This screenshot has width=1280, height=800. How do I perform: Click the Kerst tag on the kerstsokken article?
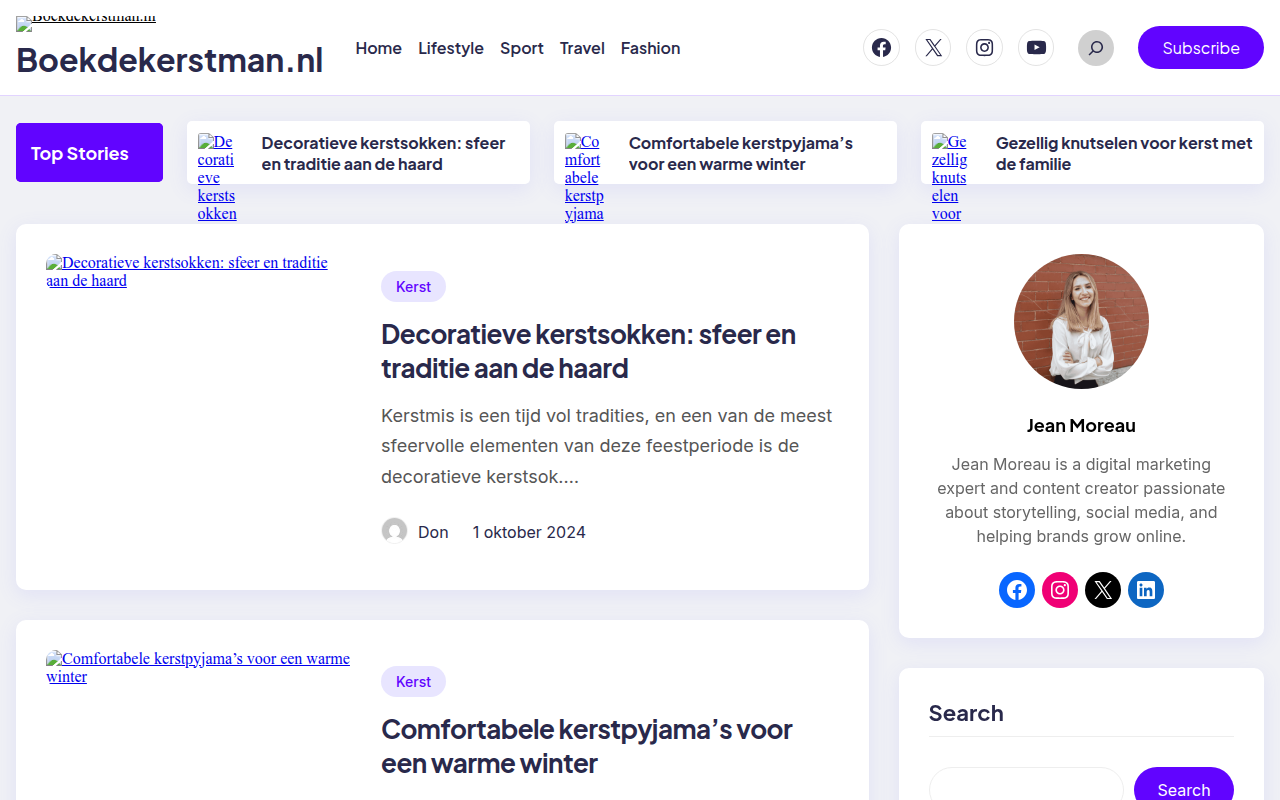pyautogui.click(x=413, y=287)
